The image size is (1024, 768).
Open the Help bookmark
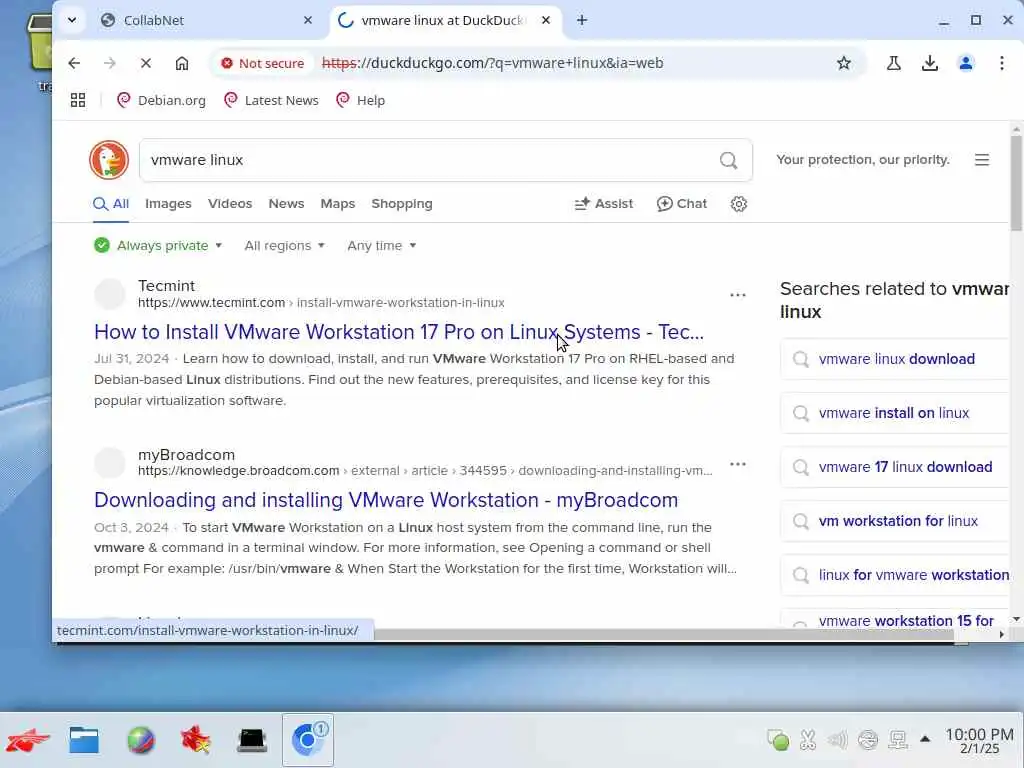tap(360, 100)
